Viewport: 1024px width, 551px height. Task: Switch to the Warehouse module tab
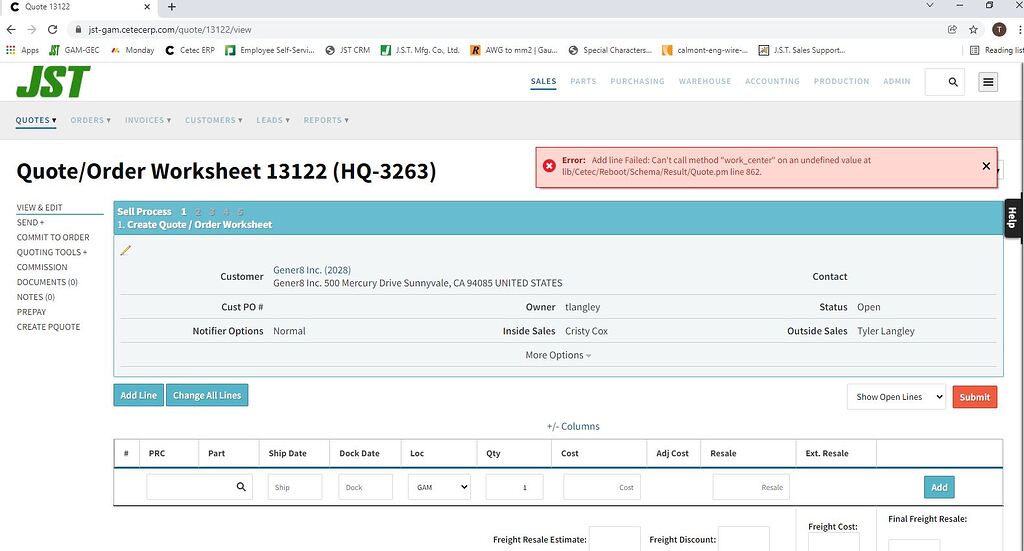pyautogui.click(x=705, y=82)
